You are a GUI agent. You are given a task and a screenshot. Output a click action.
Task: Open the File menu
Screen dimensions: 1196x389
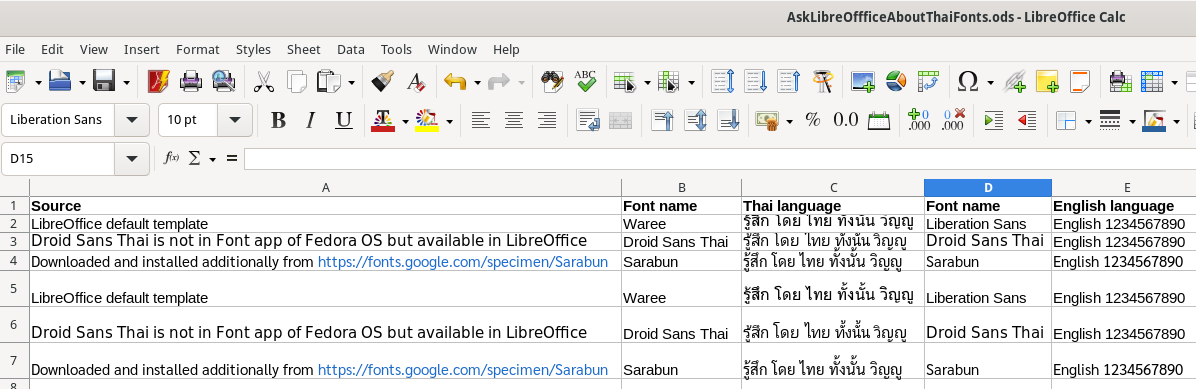tap(14, 49)
